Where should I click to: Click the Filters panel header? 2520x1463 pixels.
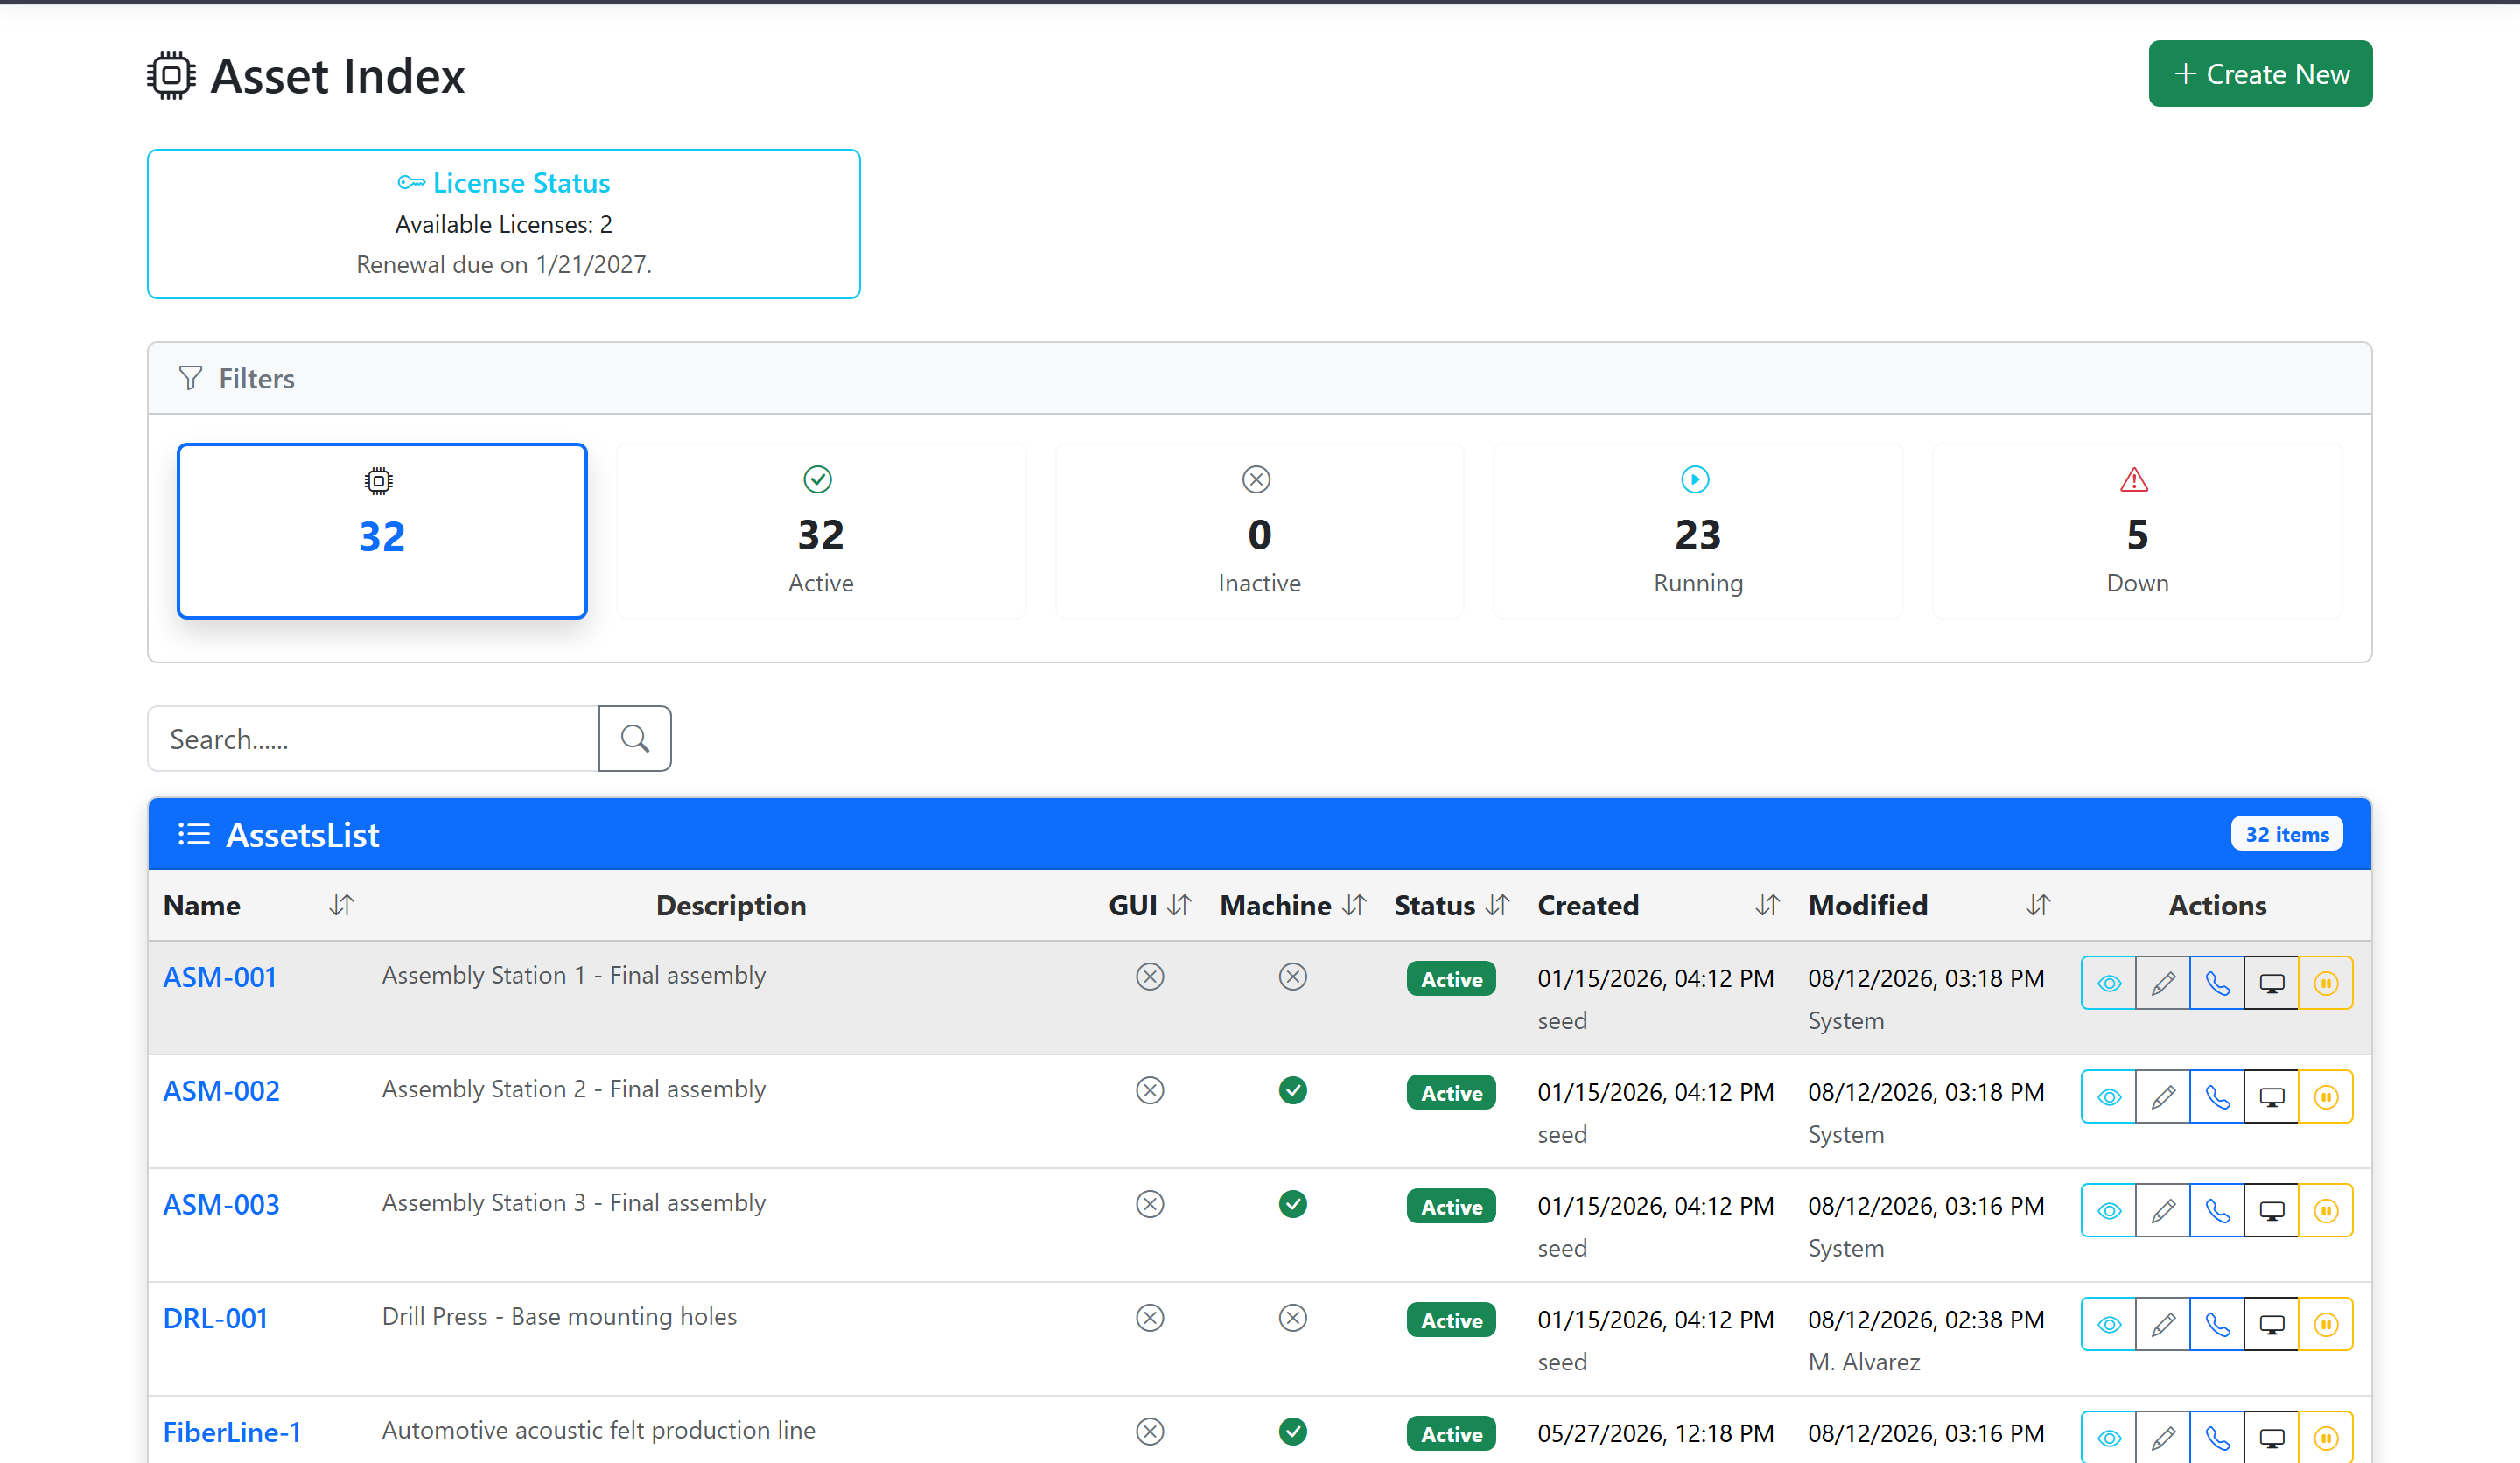coord(1259,378)
